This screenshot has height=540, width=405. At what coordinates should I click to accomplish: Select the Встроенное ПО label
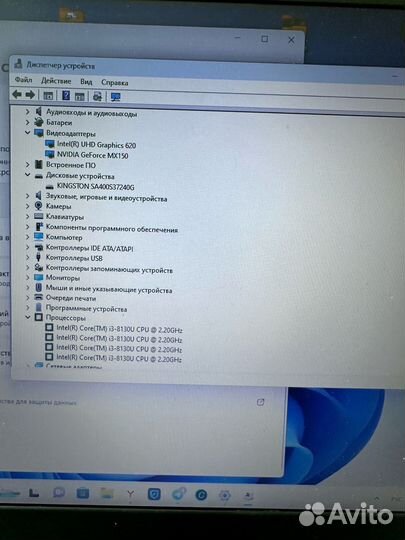click(71, 165)
